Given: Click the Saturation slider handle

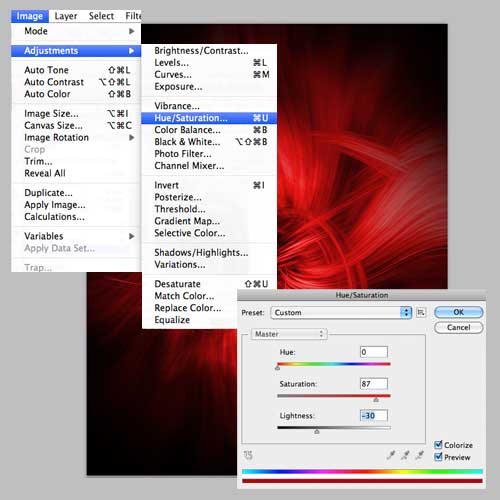Looking at the screenshot, I should (x=376, y=400).
